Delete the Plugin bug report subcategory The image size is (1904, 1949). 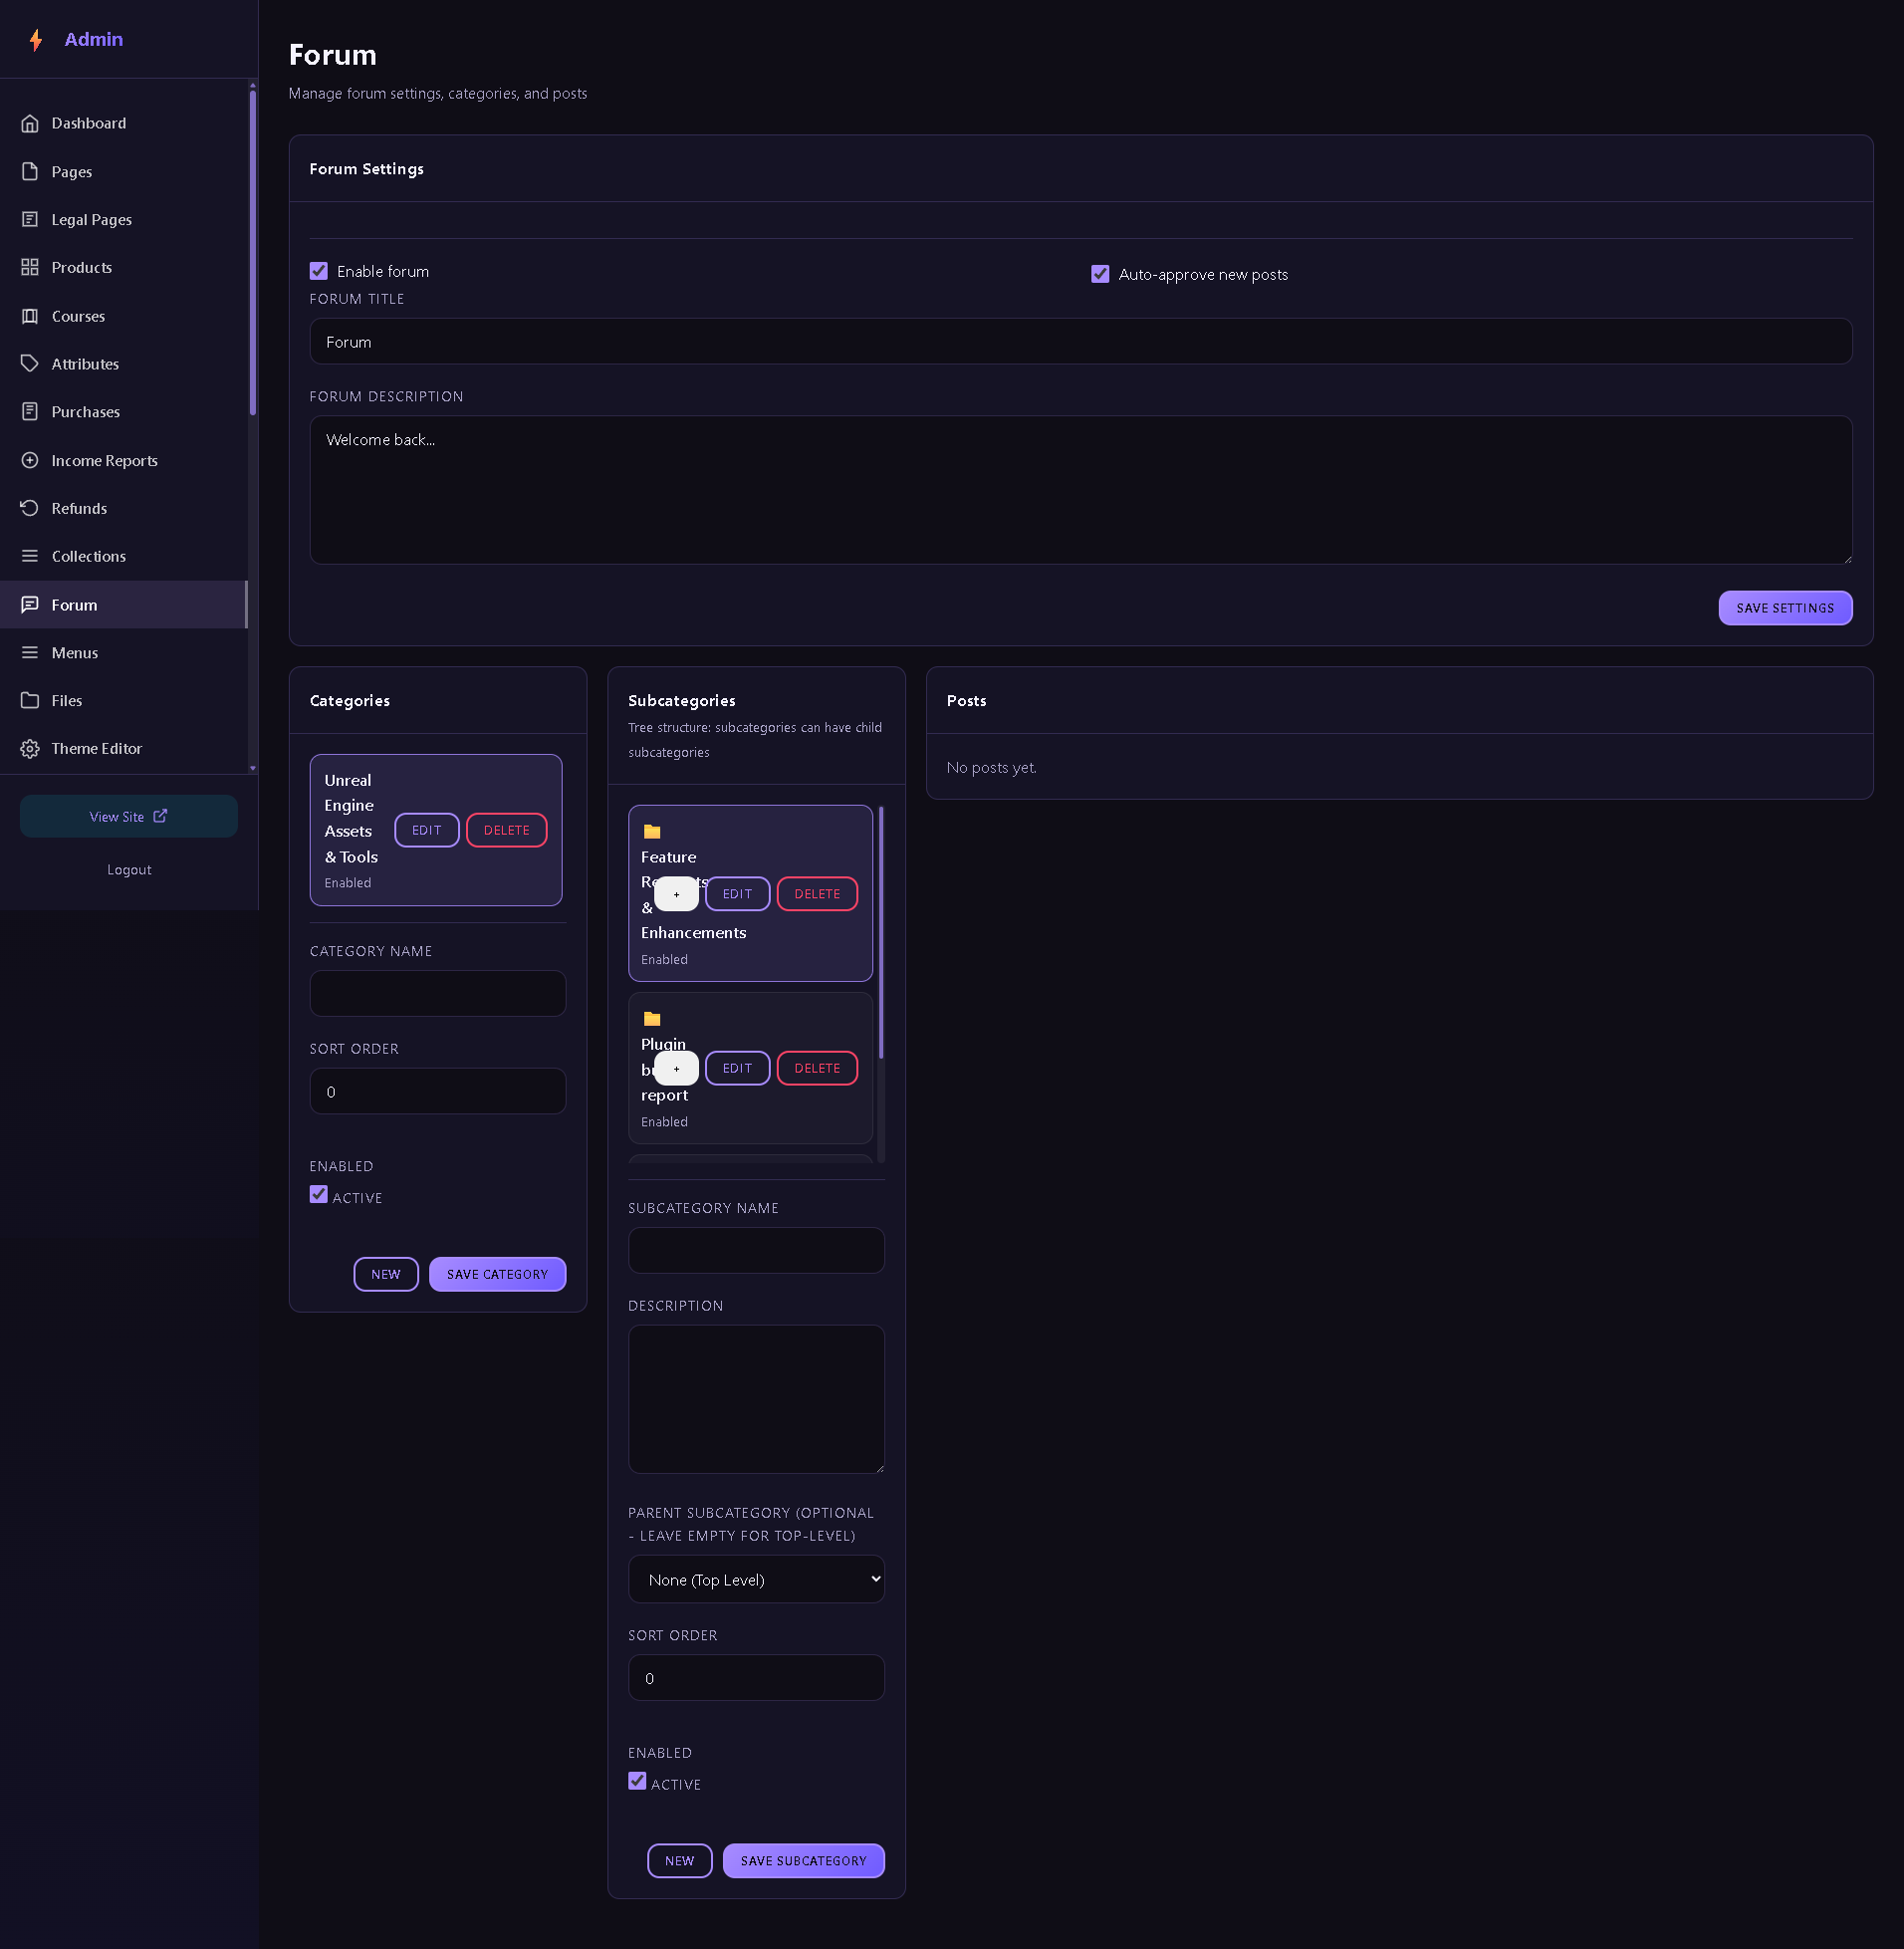(x=817, y=1068)
